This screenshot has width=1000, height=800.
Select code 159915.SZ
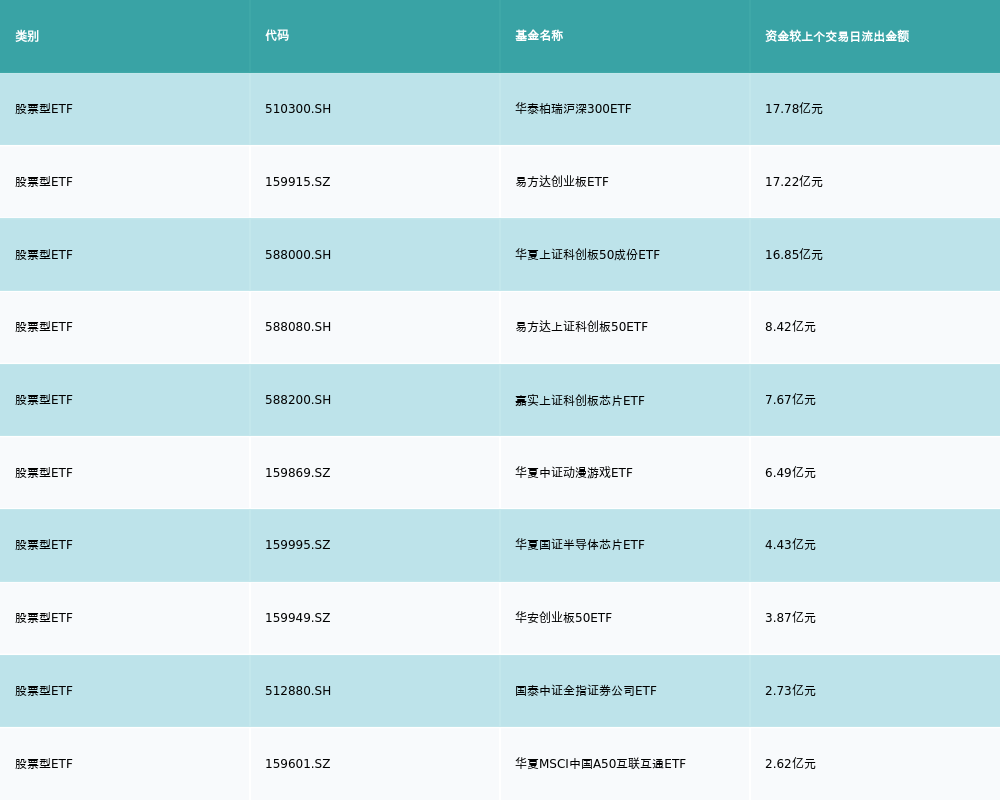pyautogui.click(x=298, y=182)
